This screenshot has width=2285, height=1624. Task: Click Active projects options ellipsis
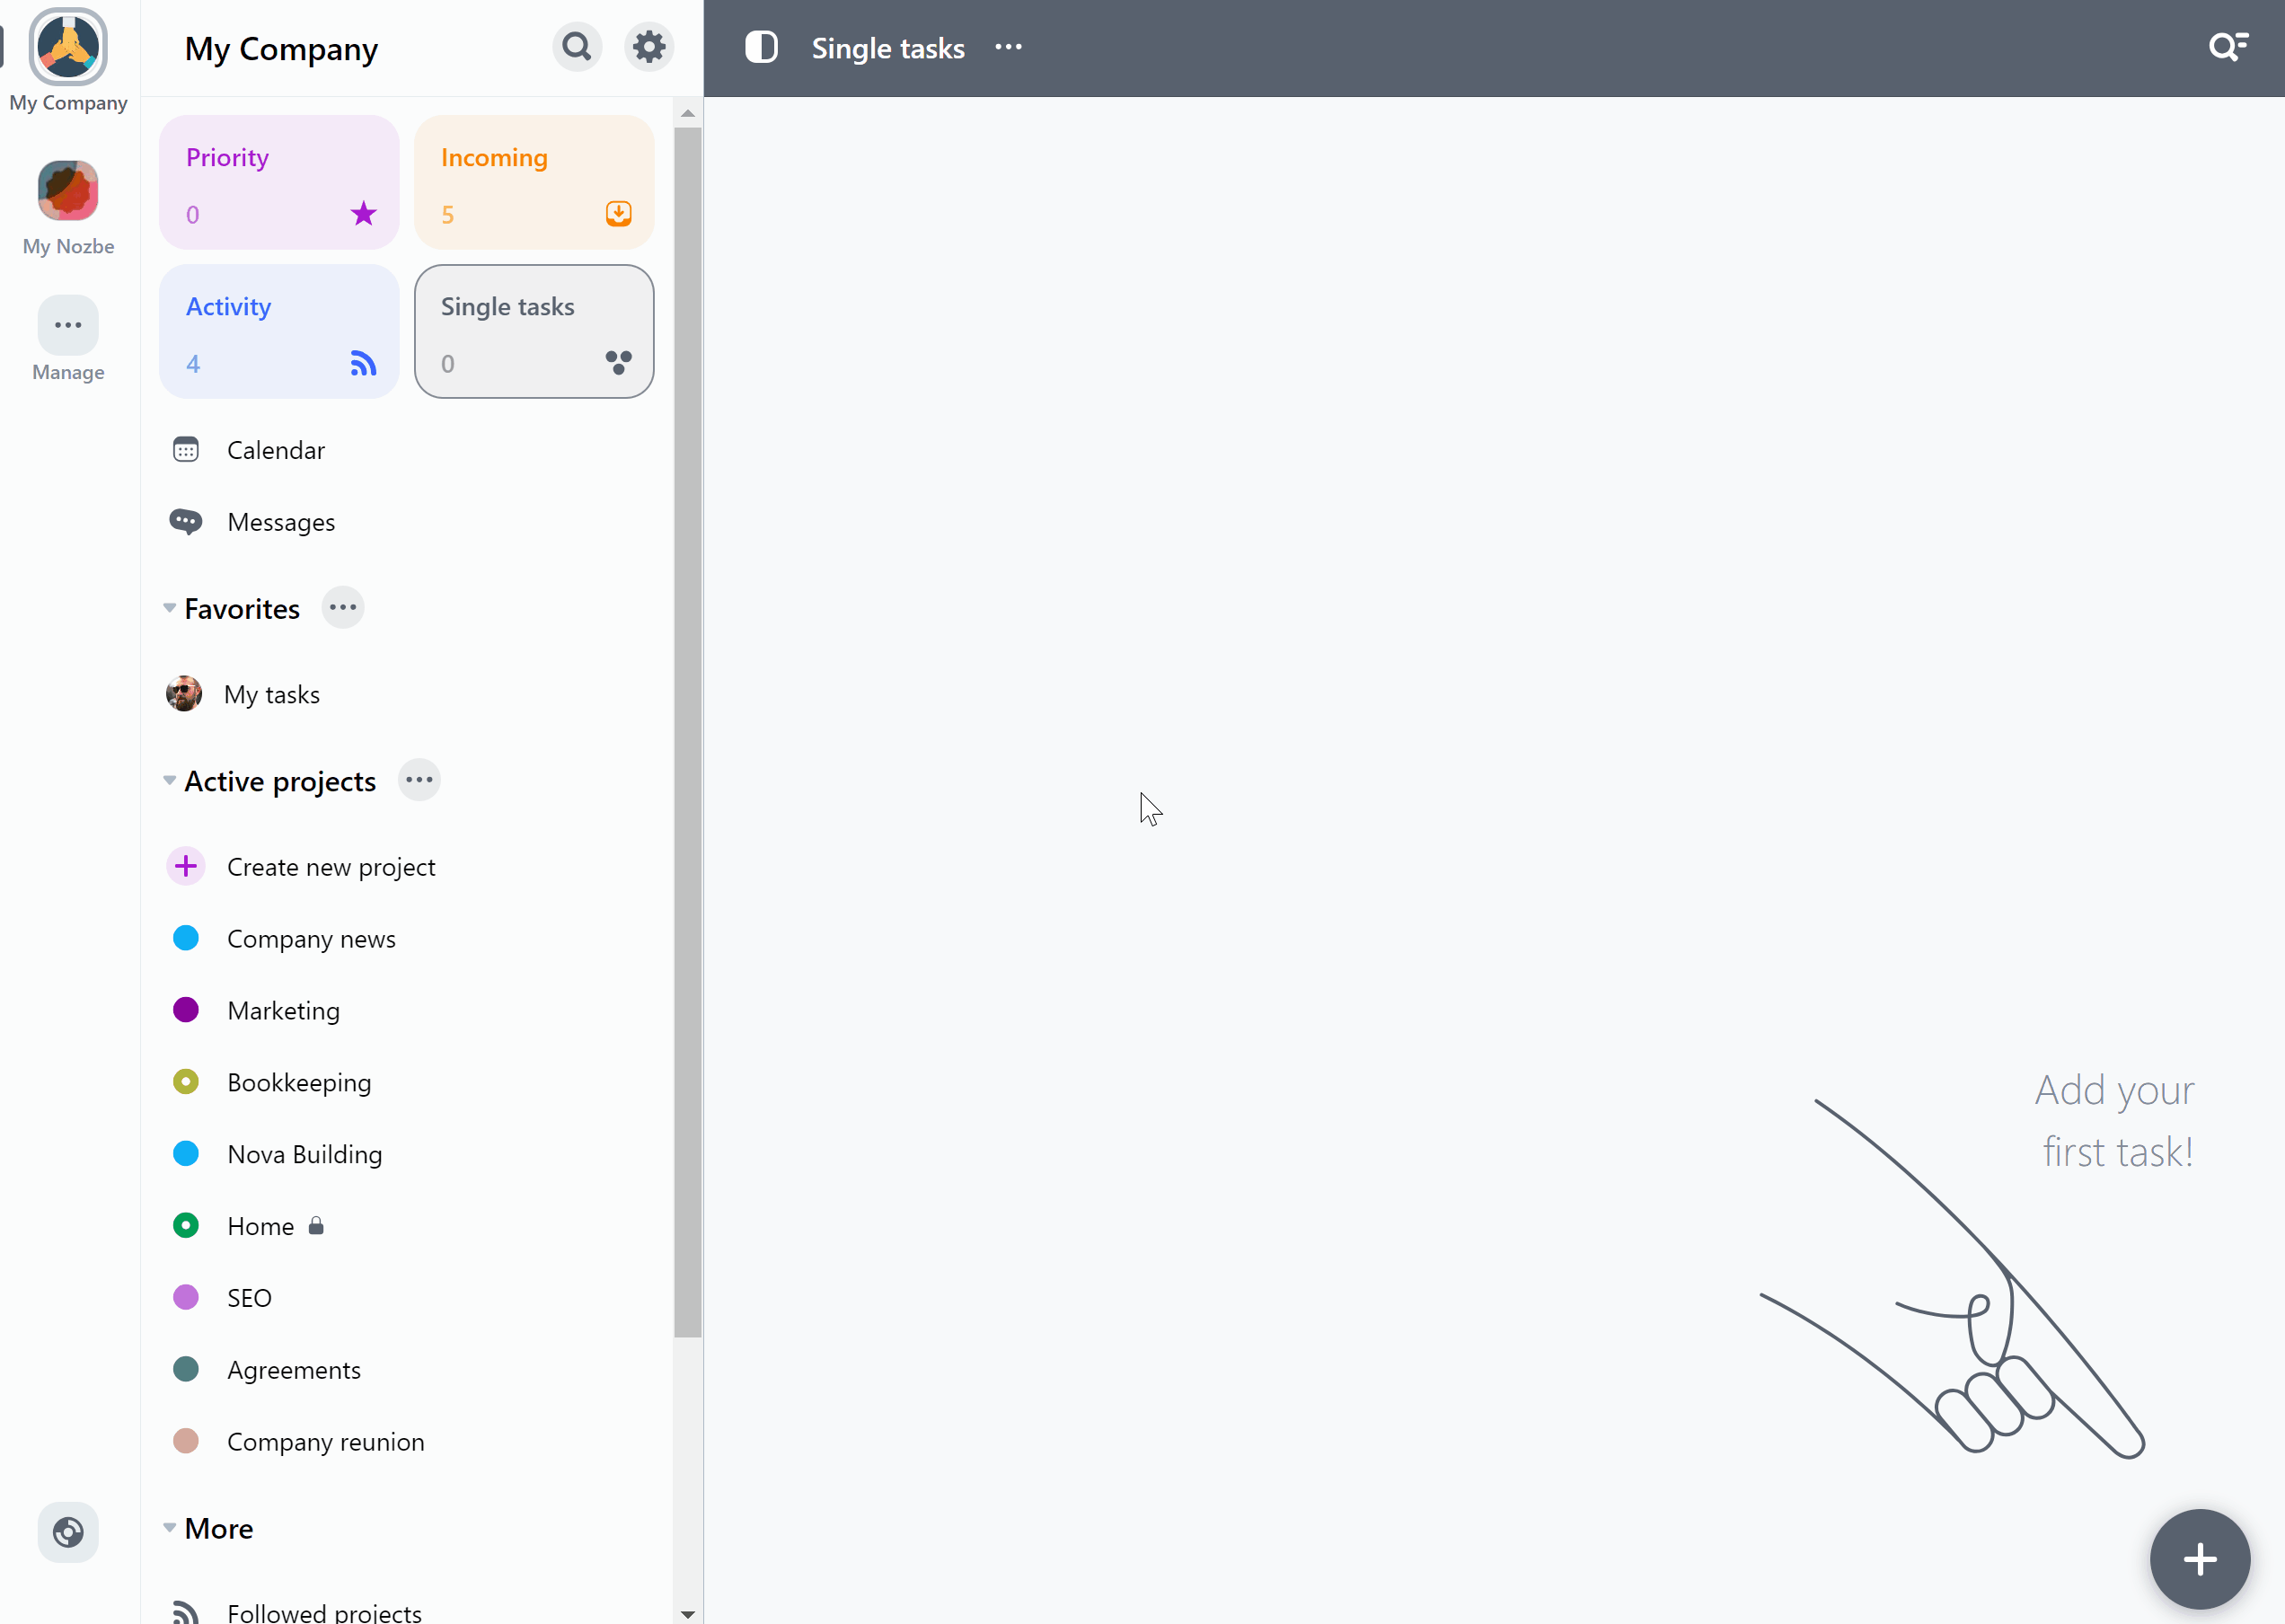[417, 781]
